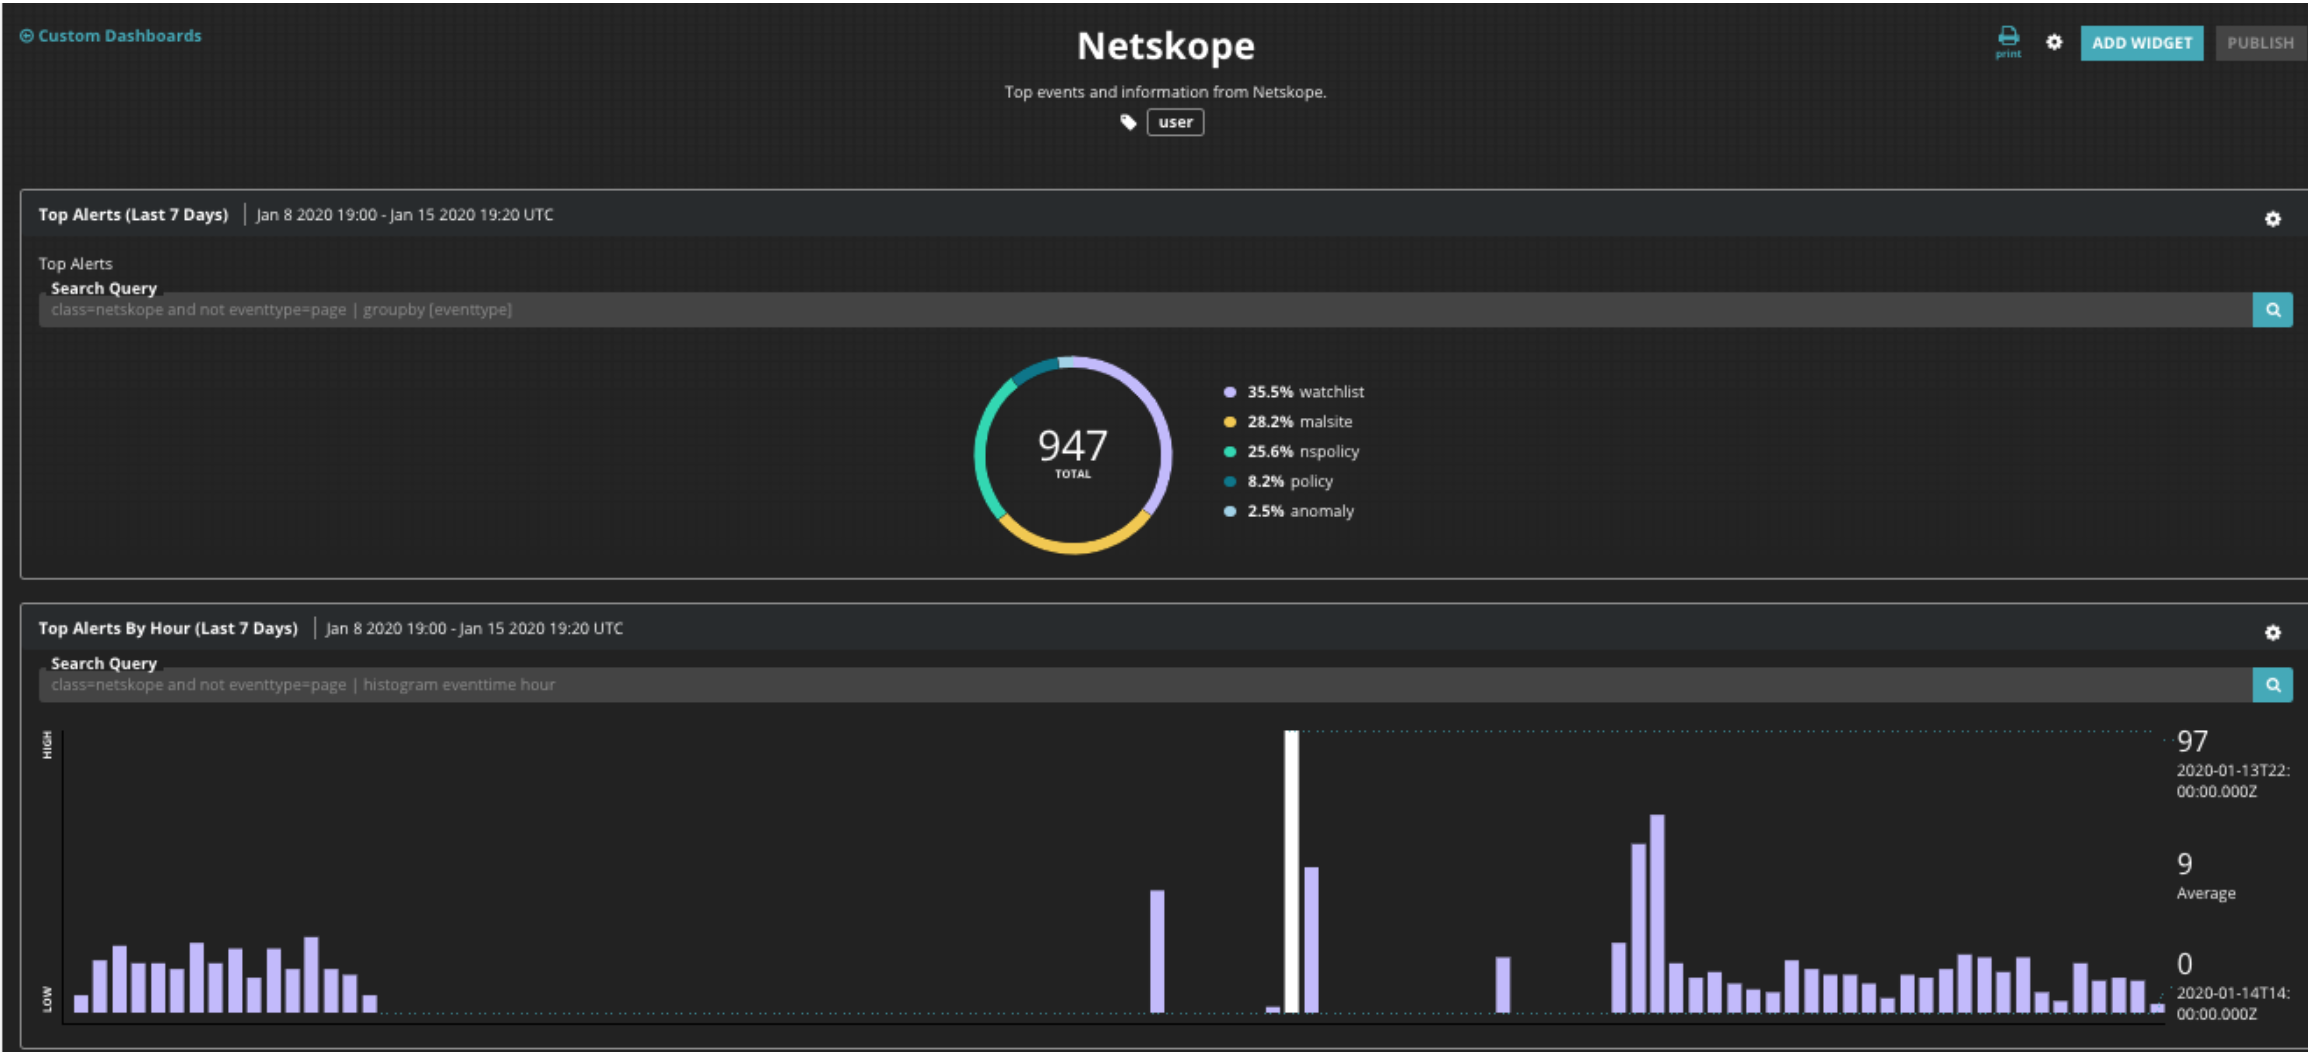Click the tag icon beside user
This screenshot has height=1052, width=2308.
coord(1128,122)
